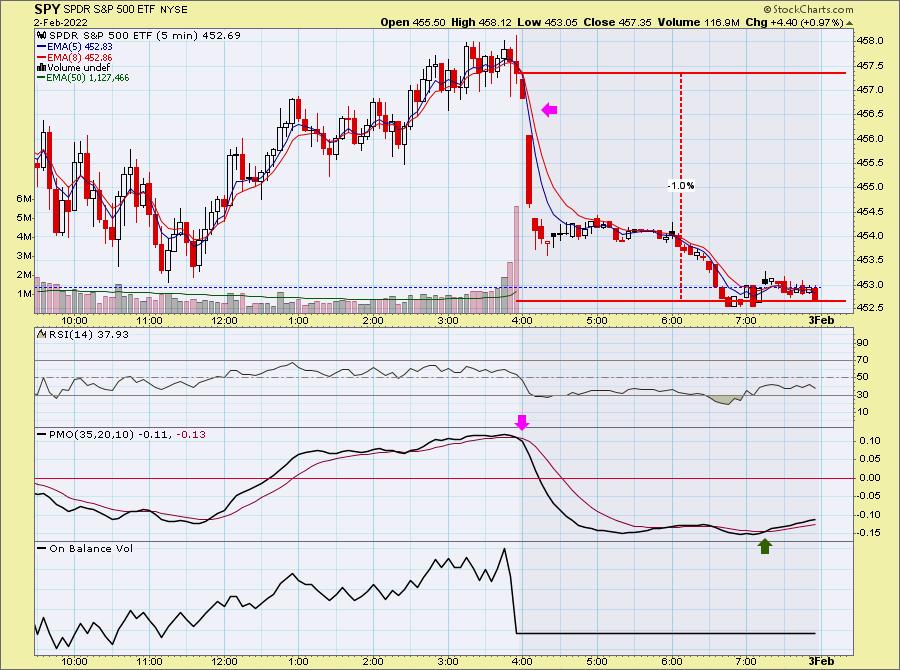900x670 pixels.
Task: Click the 0.10 level on PMO axis
Action: (871, 440)
